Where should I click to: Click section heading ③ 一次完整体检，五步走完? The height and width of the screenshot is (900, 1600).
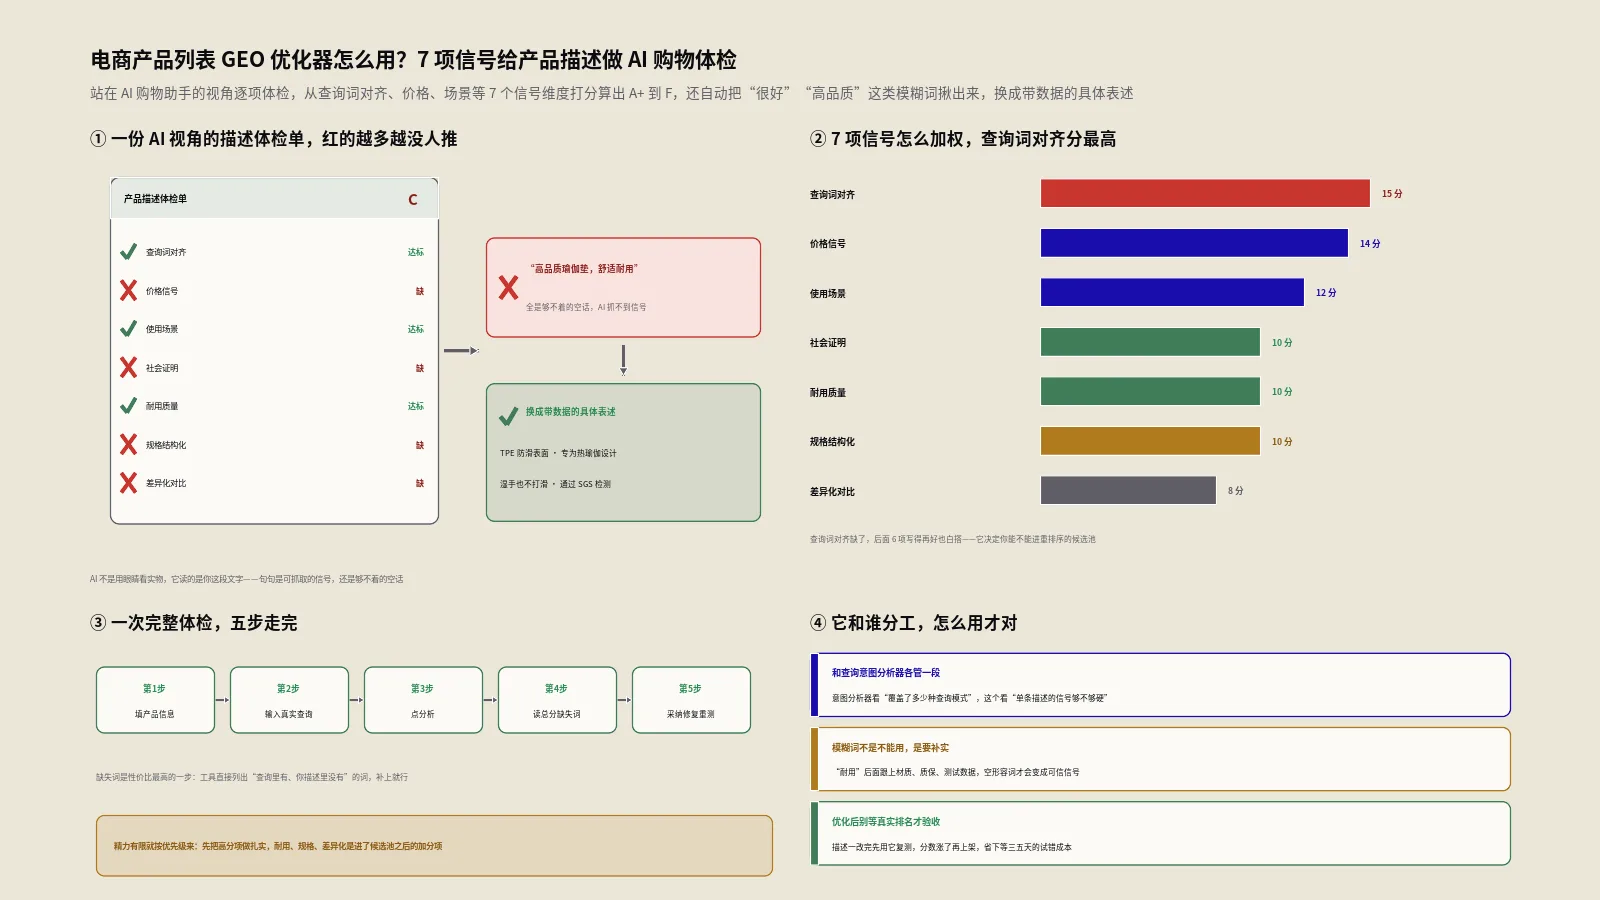click(x=193, y=623)
